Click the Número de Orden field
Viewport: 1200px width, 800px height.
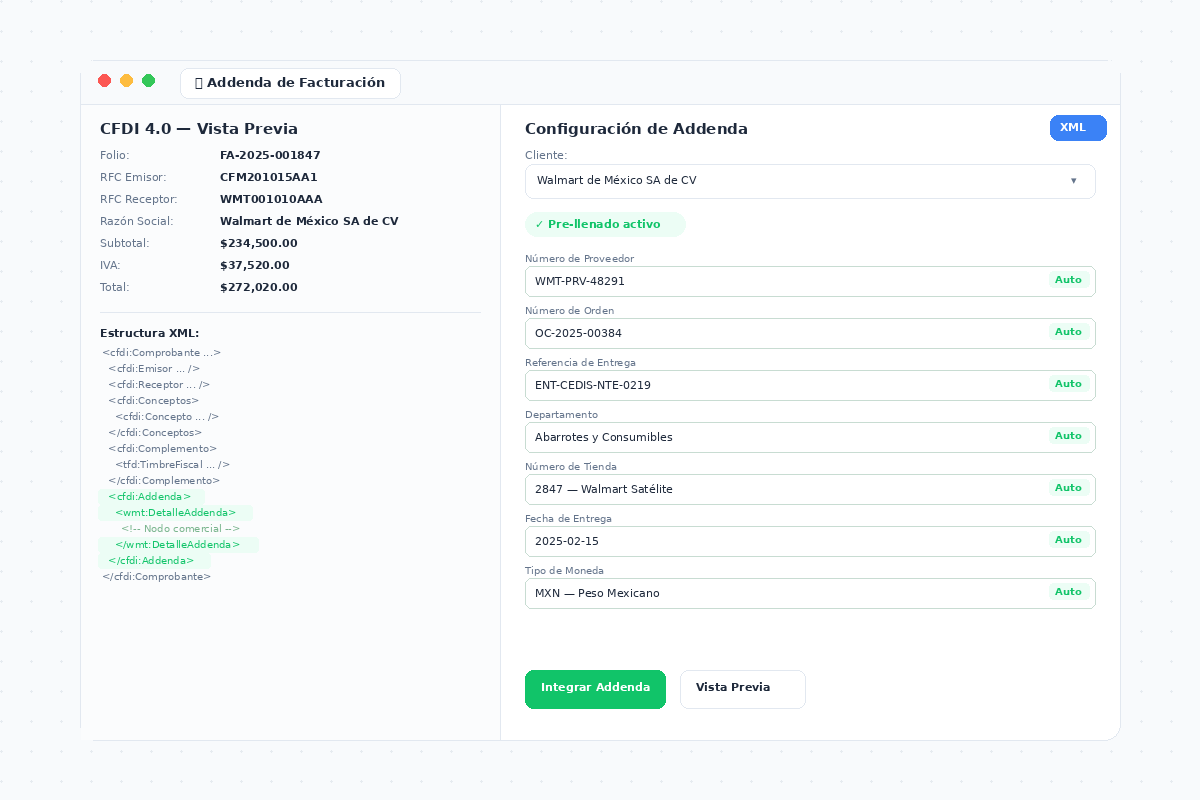coord(810,333)
